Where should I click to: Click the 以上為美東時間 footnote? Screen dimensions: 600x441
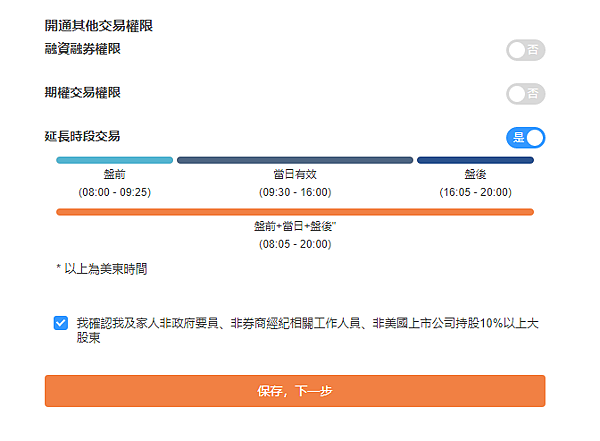pyautogui.click(x=104, y=269)
